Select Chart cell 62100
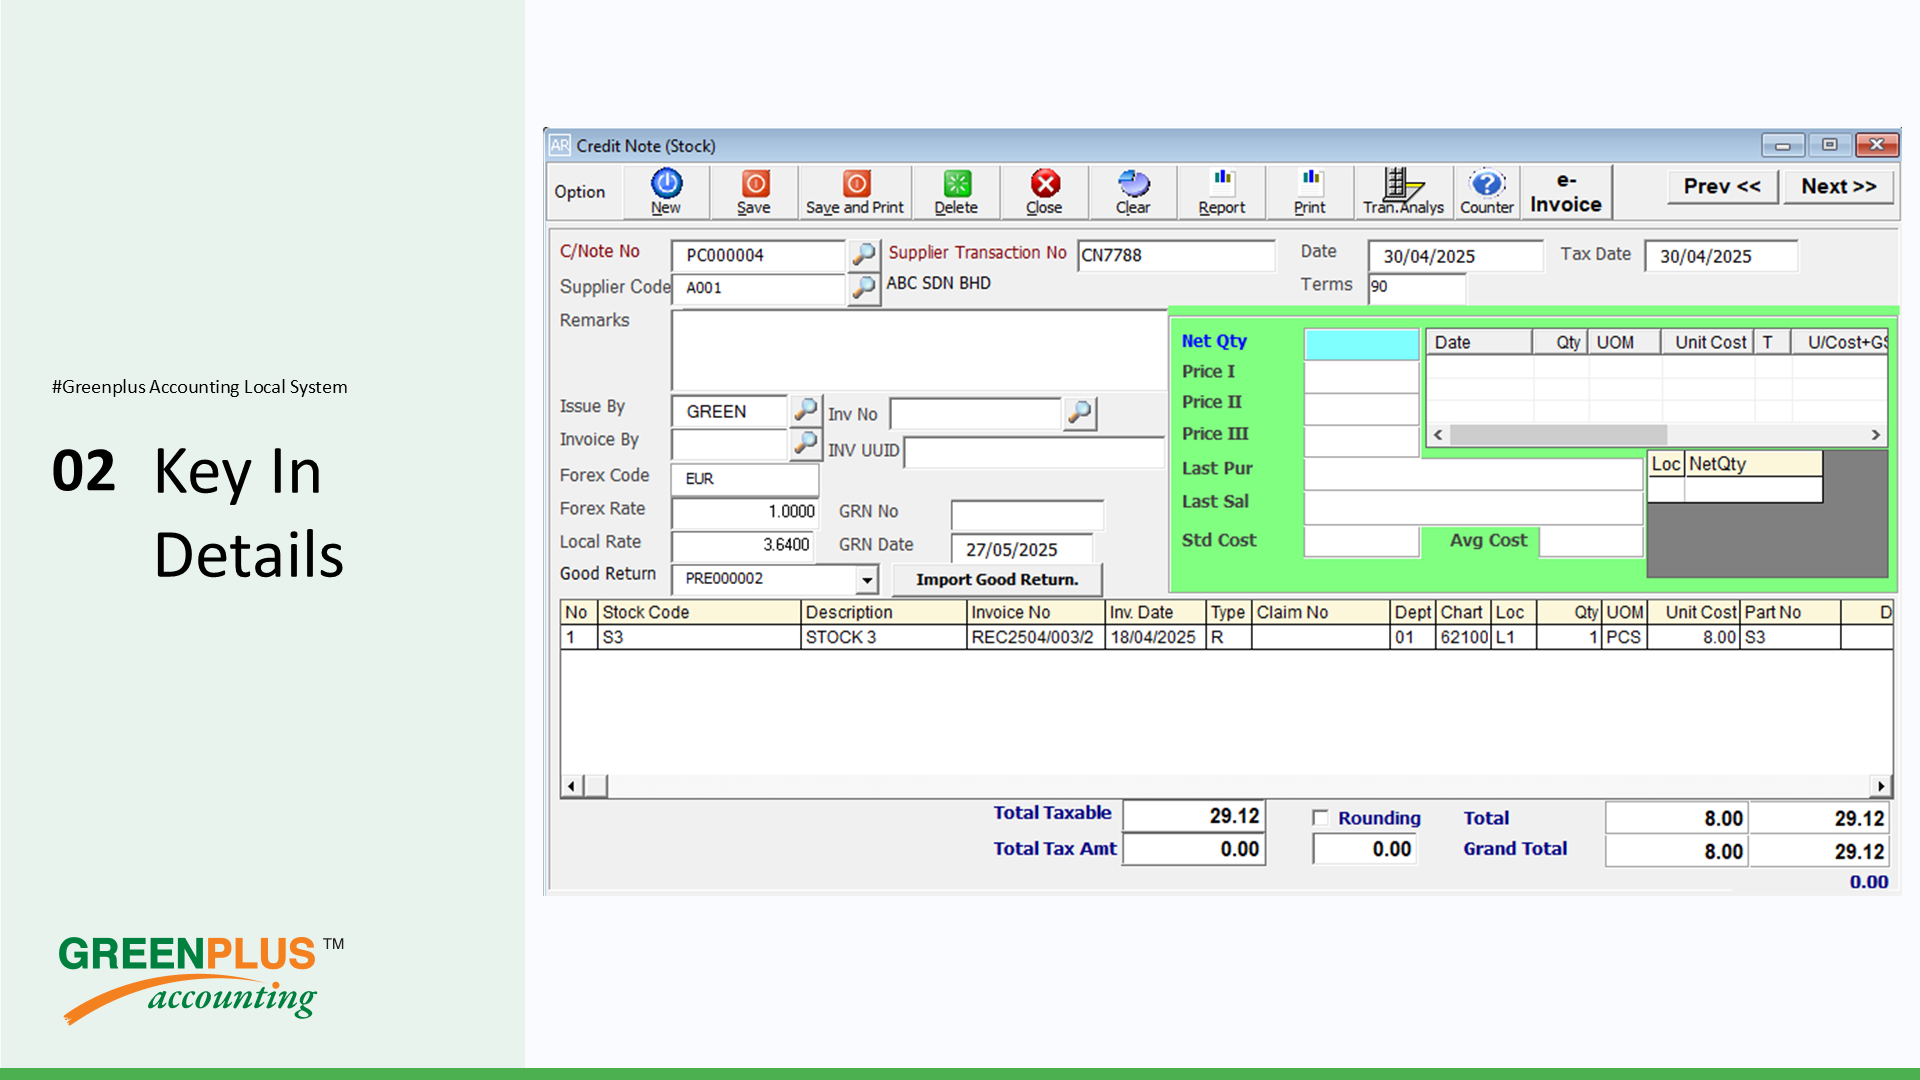This screenshot has height=1080, width=1920. click(1464, 637)
